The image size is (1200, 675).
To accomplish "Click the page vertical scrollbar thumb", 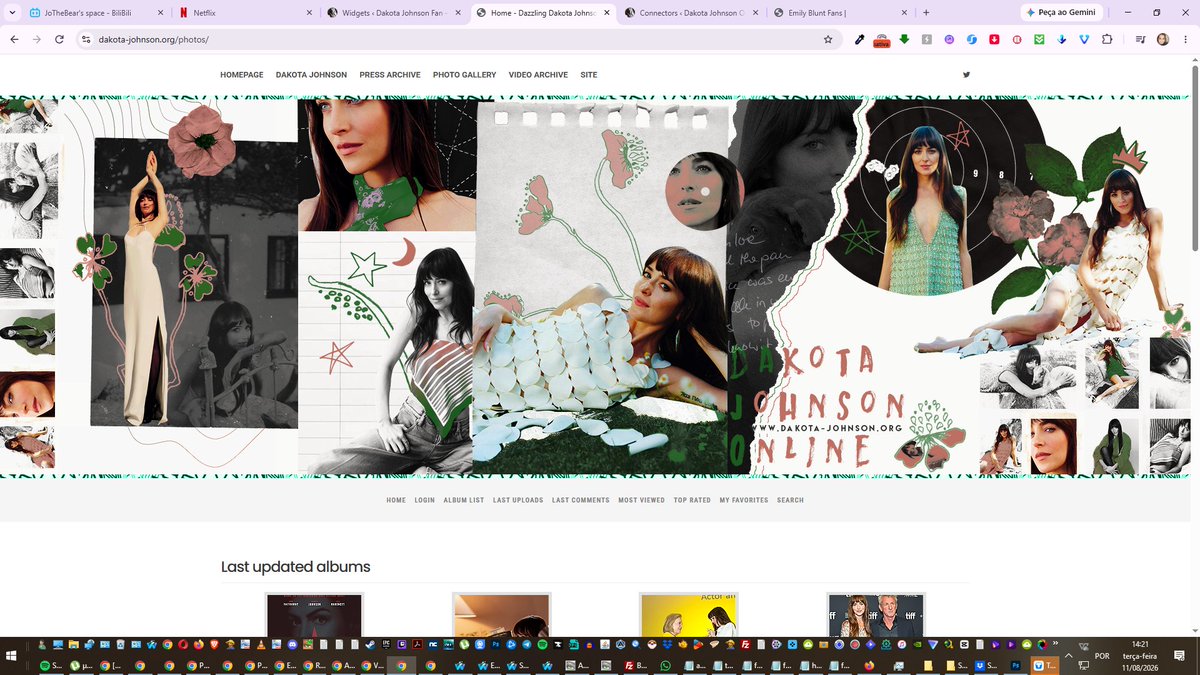I will pyautogui.click(x=1194, y=160).
